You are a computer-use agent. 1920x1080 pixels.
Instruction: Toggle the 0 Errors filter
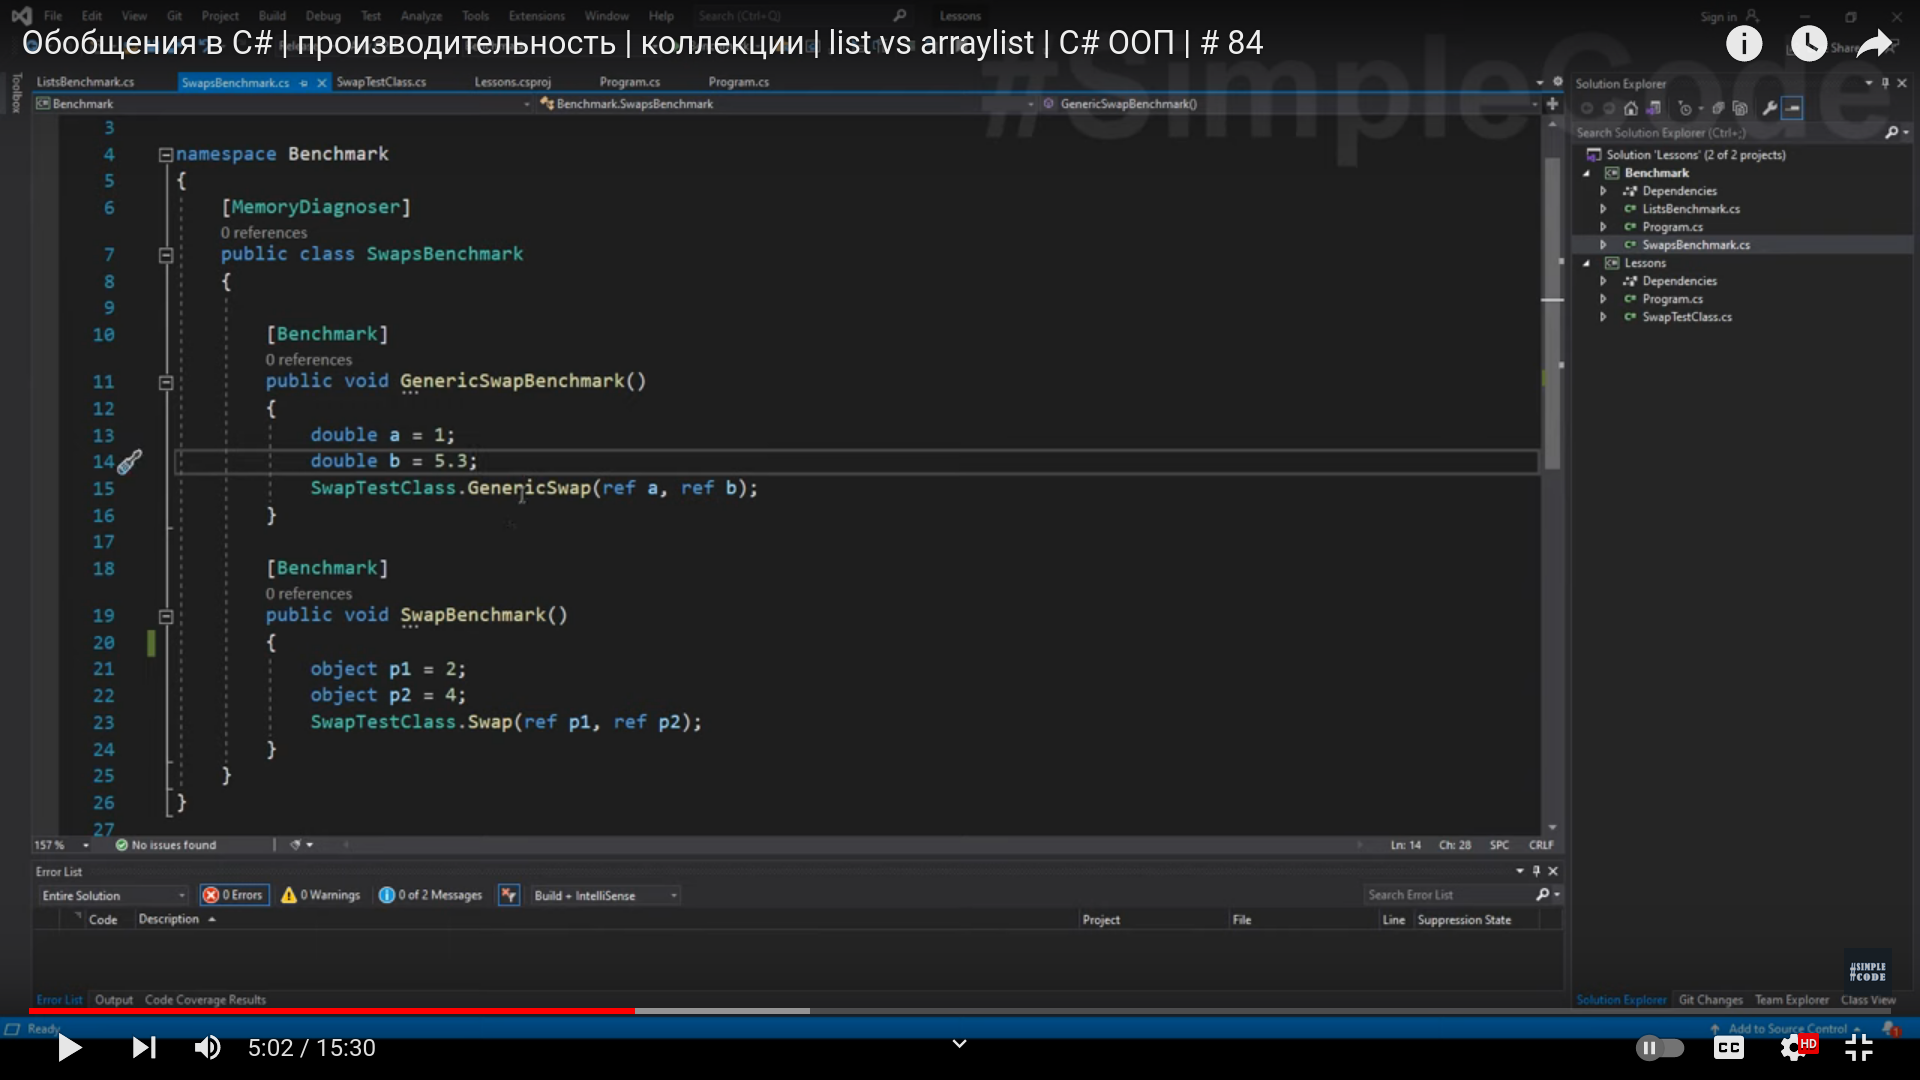click(x=234, y=895)
